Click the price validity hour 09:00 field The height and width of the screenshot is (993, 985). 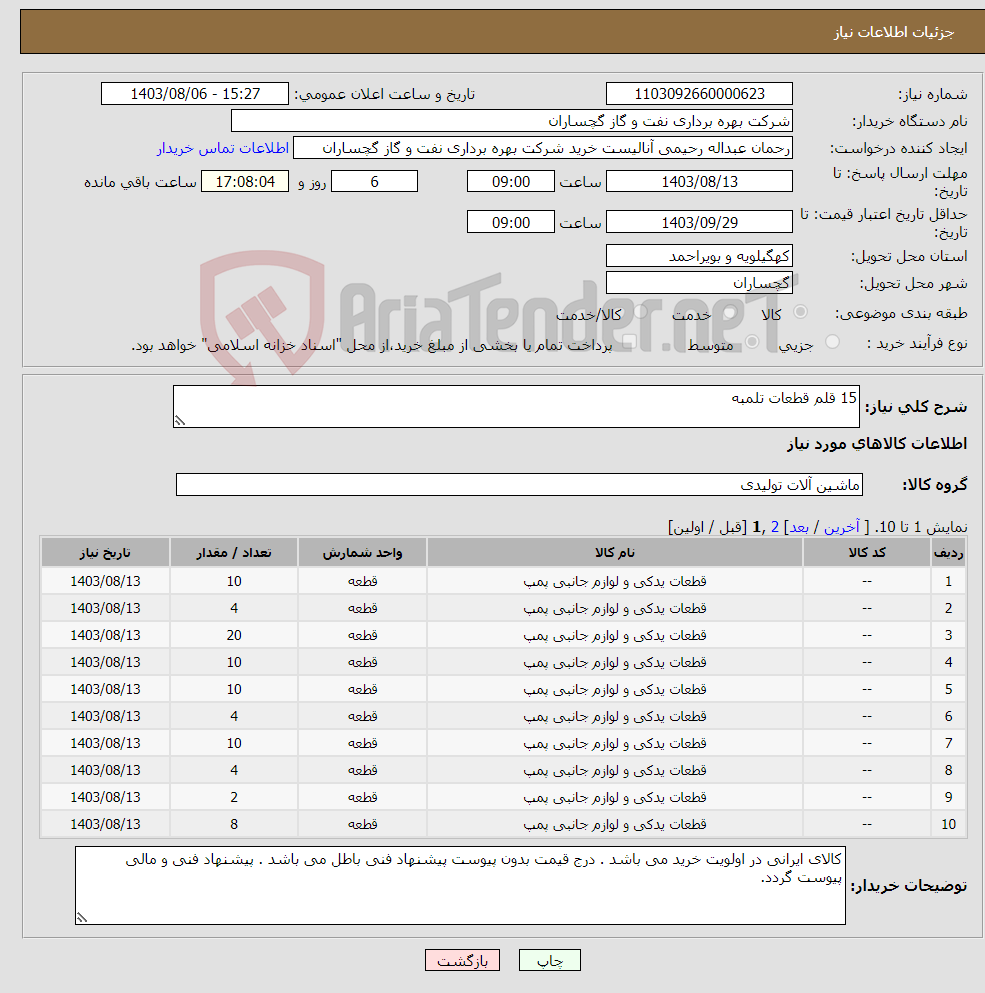pos(511,222)
